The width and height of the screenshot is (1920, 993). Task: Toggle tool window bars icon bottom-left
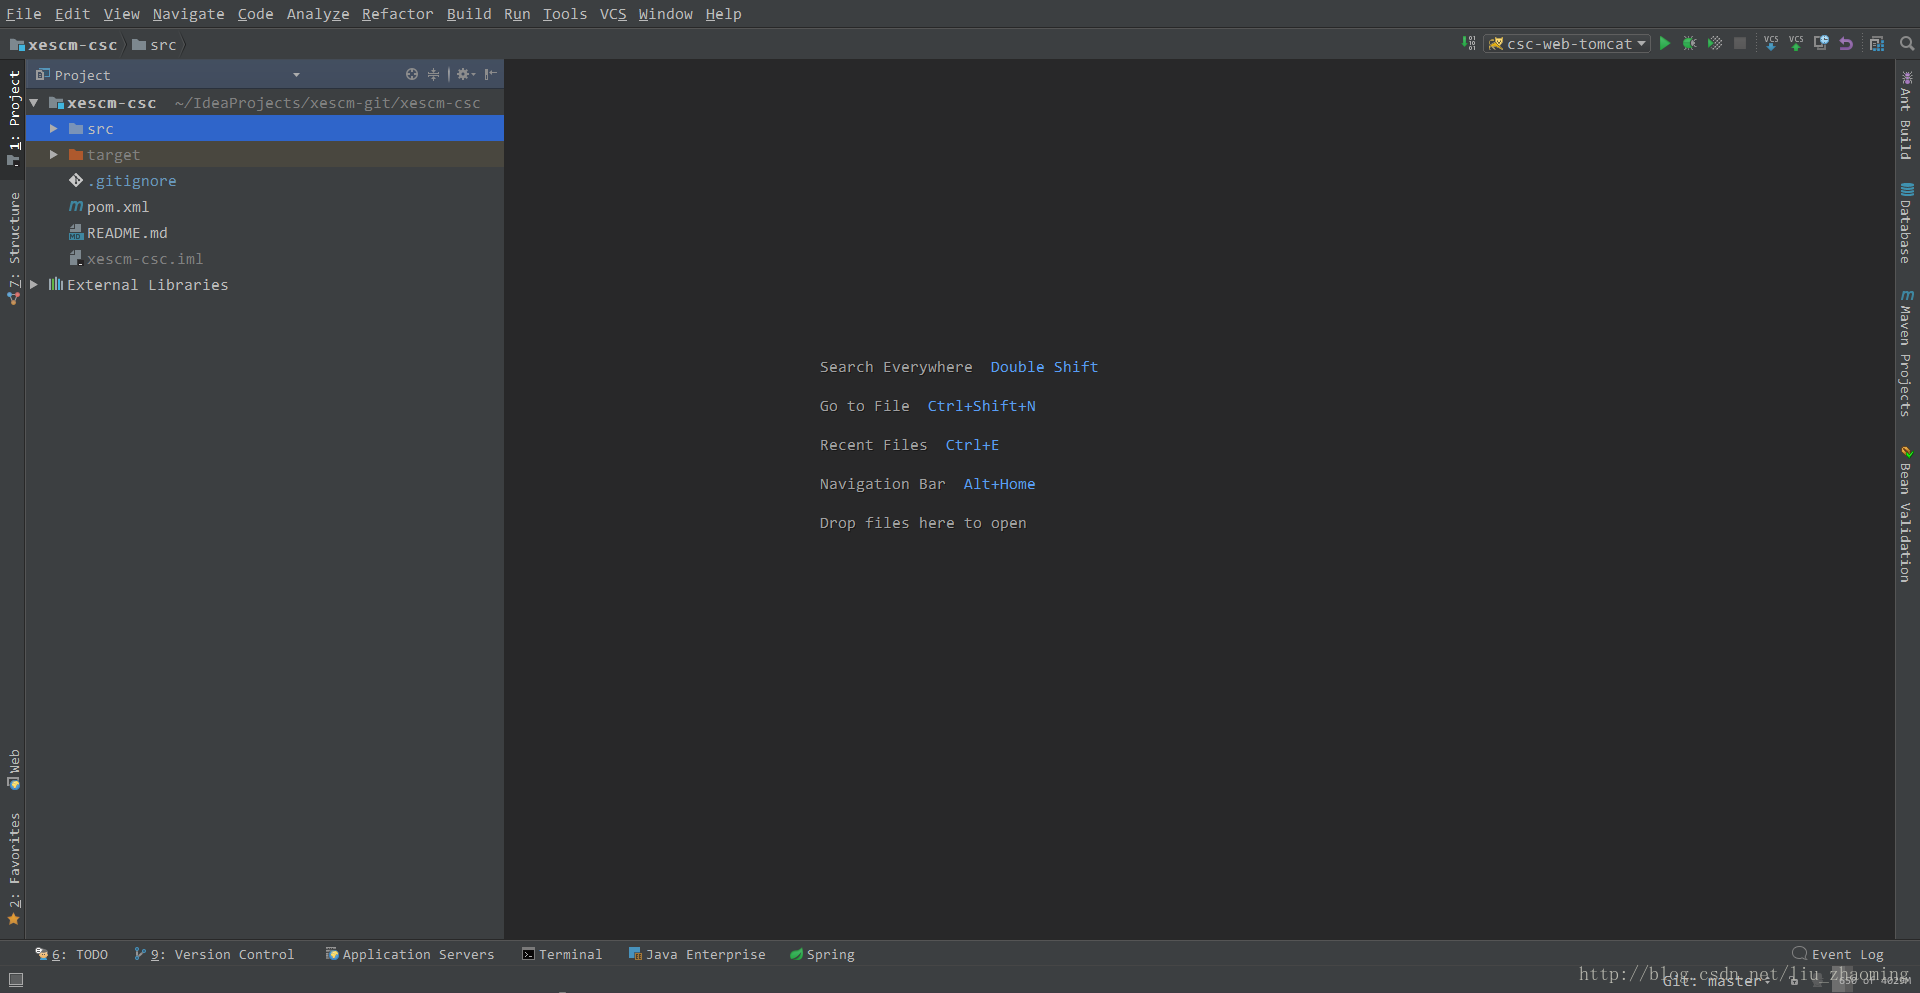click(16, 980)
